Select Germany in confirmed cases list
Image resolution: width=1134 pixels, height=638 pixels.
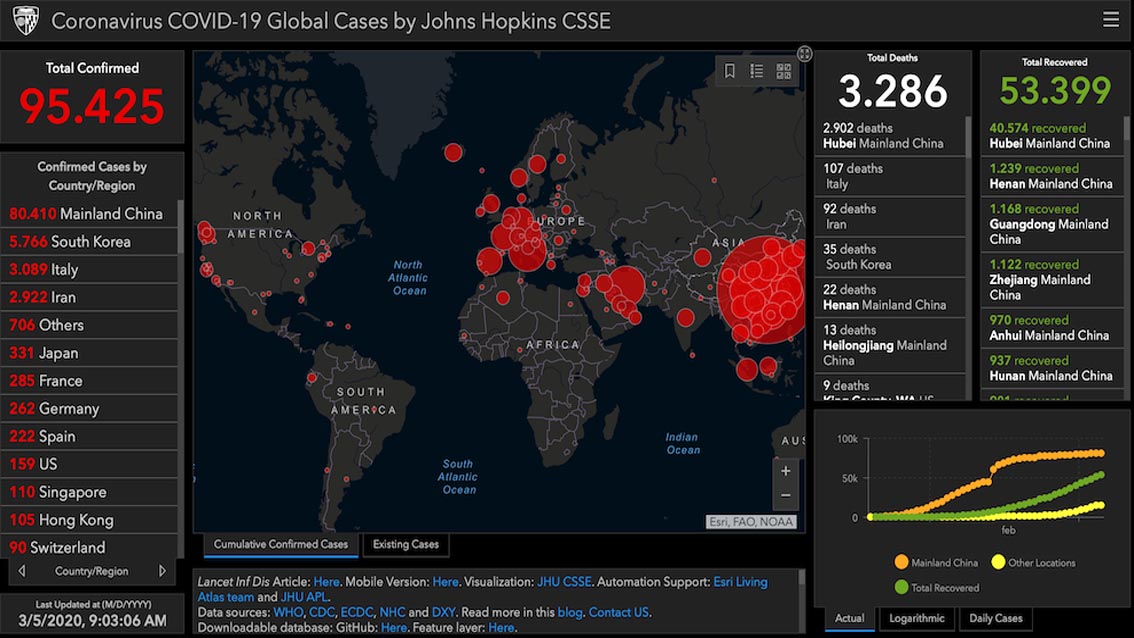click(x=89, y=409)
